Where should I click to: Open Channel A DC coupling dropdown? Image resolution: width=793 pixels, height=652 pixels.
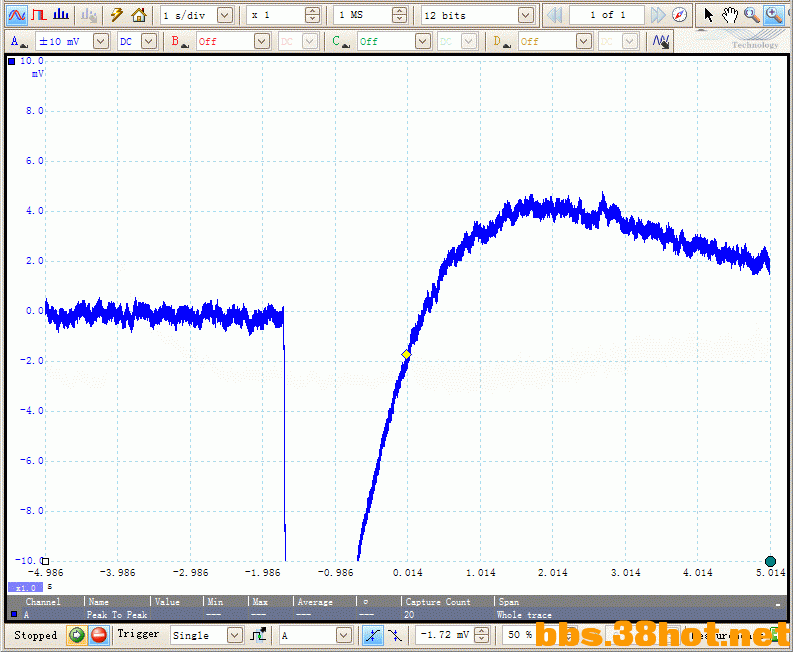click(149, 41)
